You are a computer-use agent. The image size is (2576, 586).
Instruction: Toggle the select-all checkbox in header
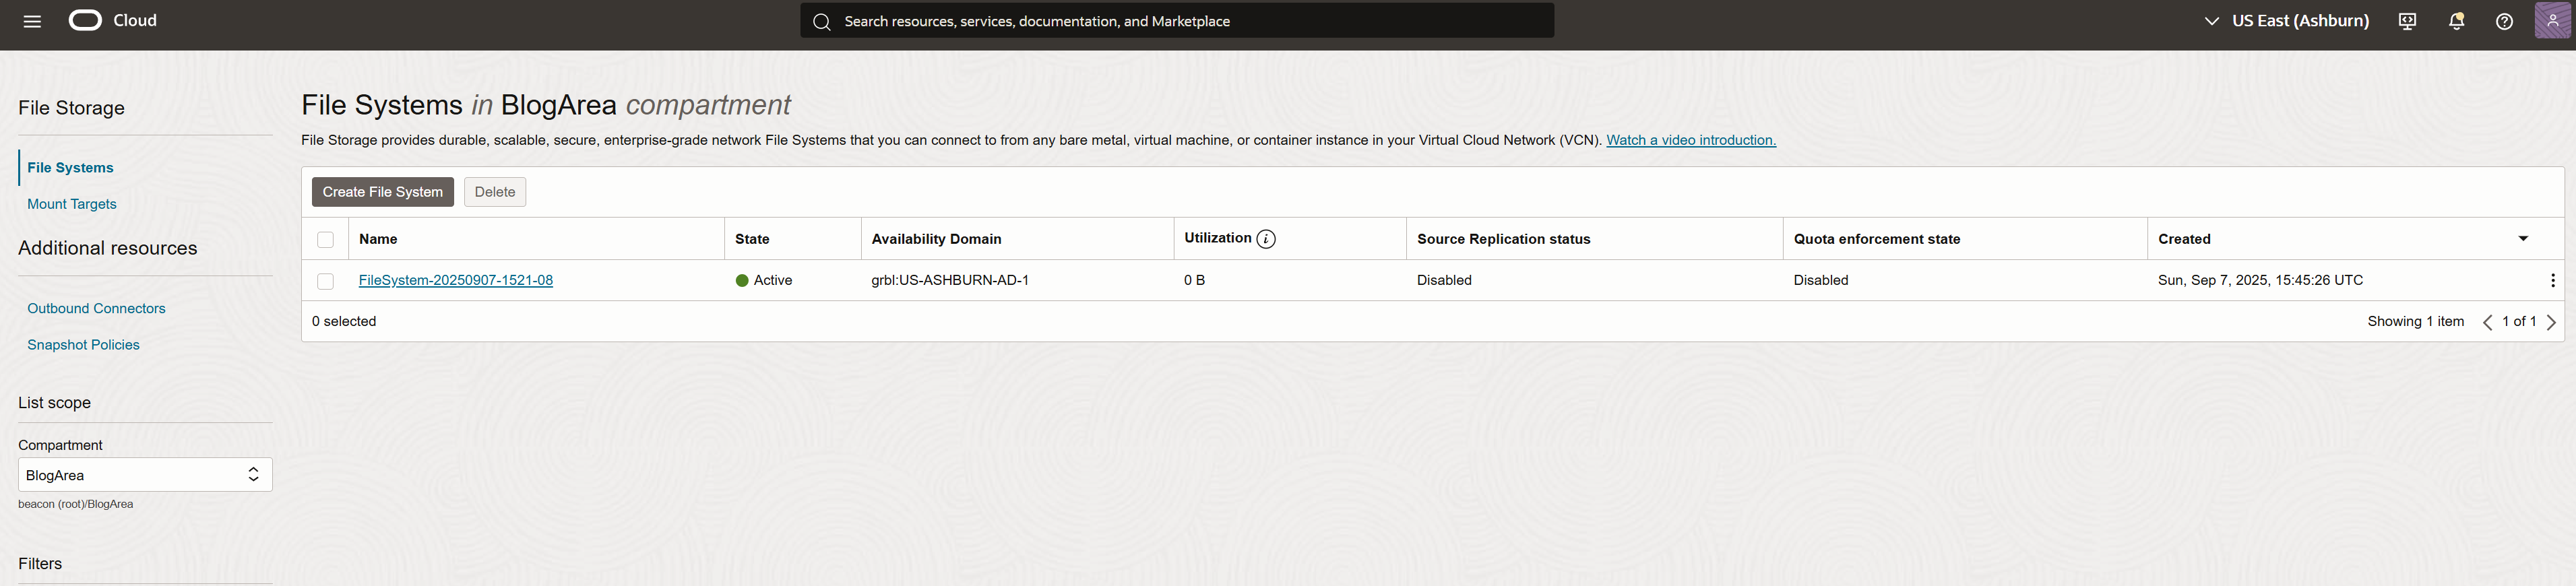point(325,240)
